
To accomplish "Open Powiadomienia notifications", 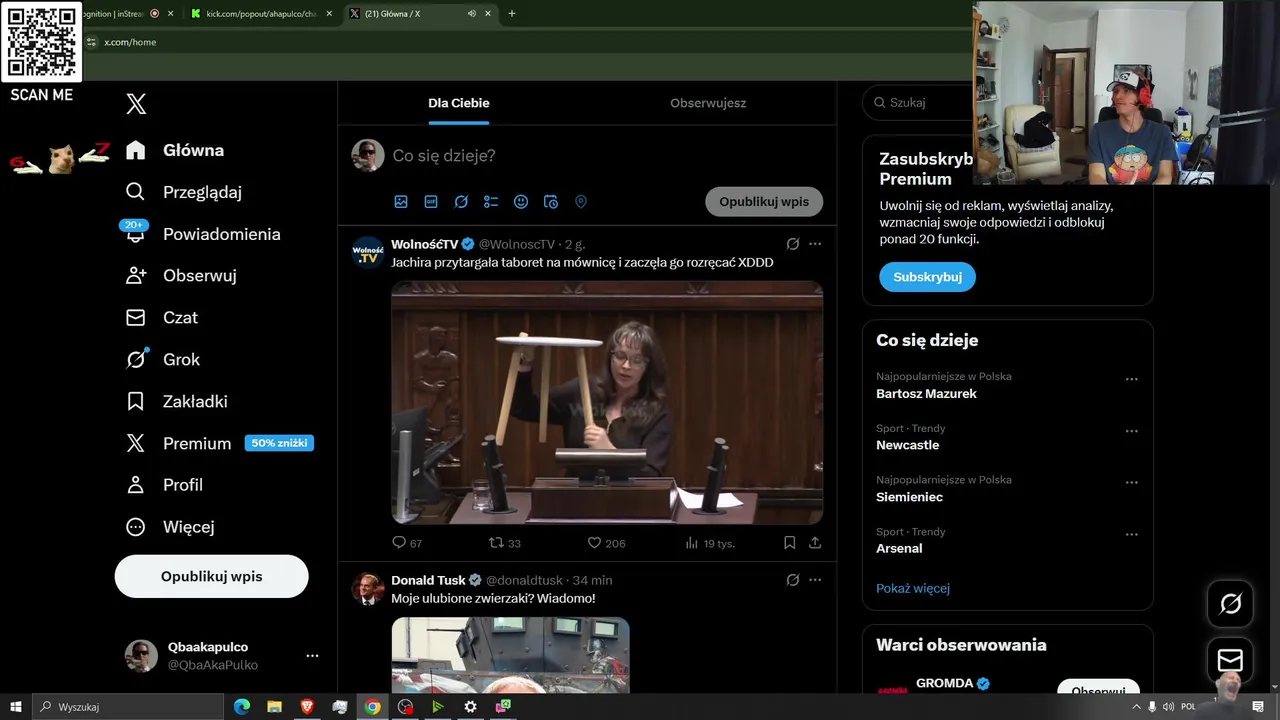I will (x=203, y=234).
